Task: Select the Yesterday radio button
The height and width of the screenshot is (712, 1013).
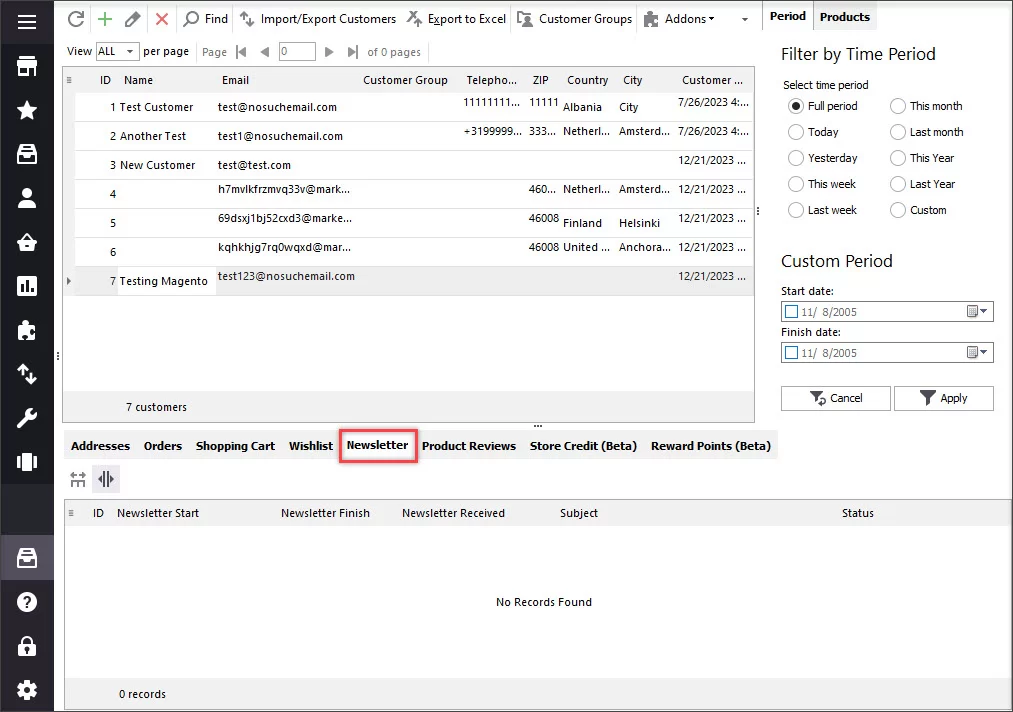Action: (x=796, y=158)
